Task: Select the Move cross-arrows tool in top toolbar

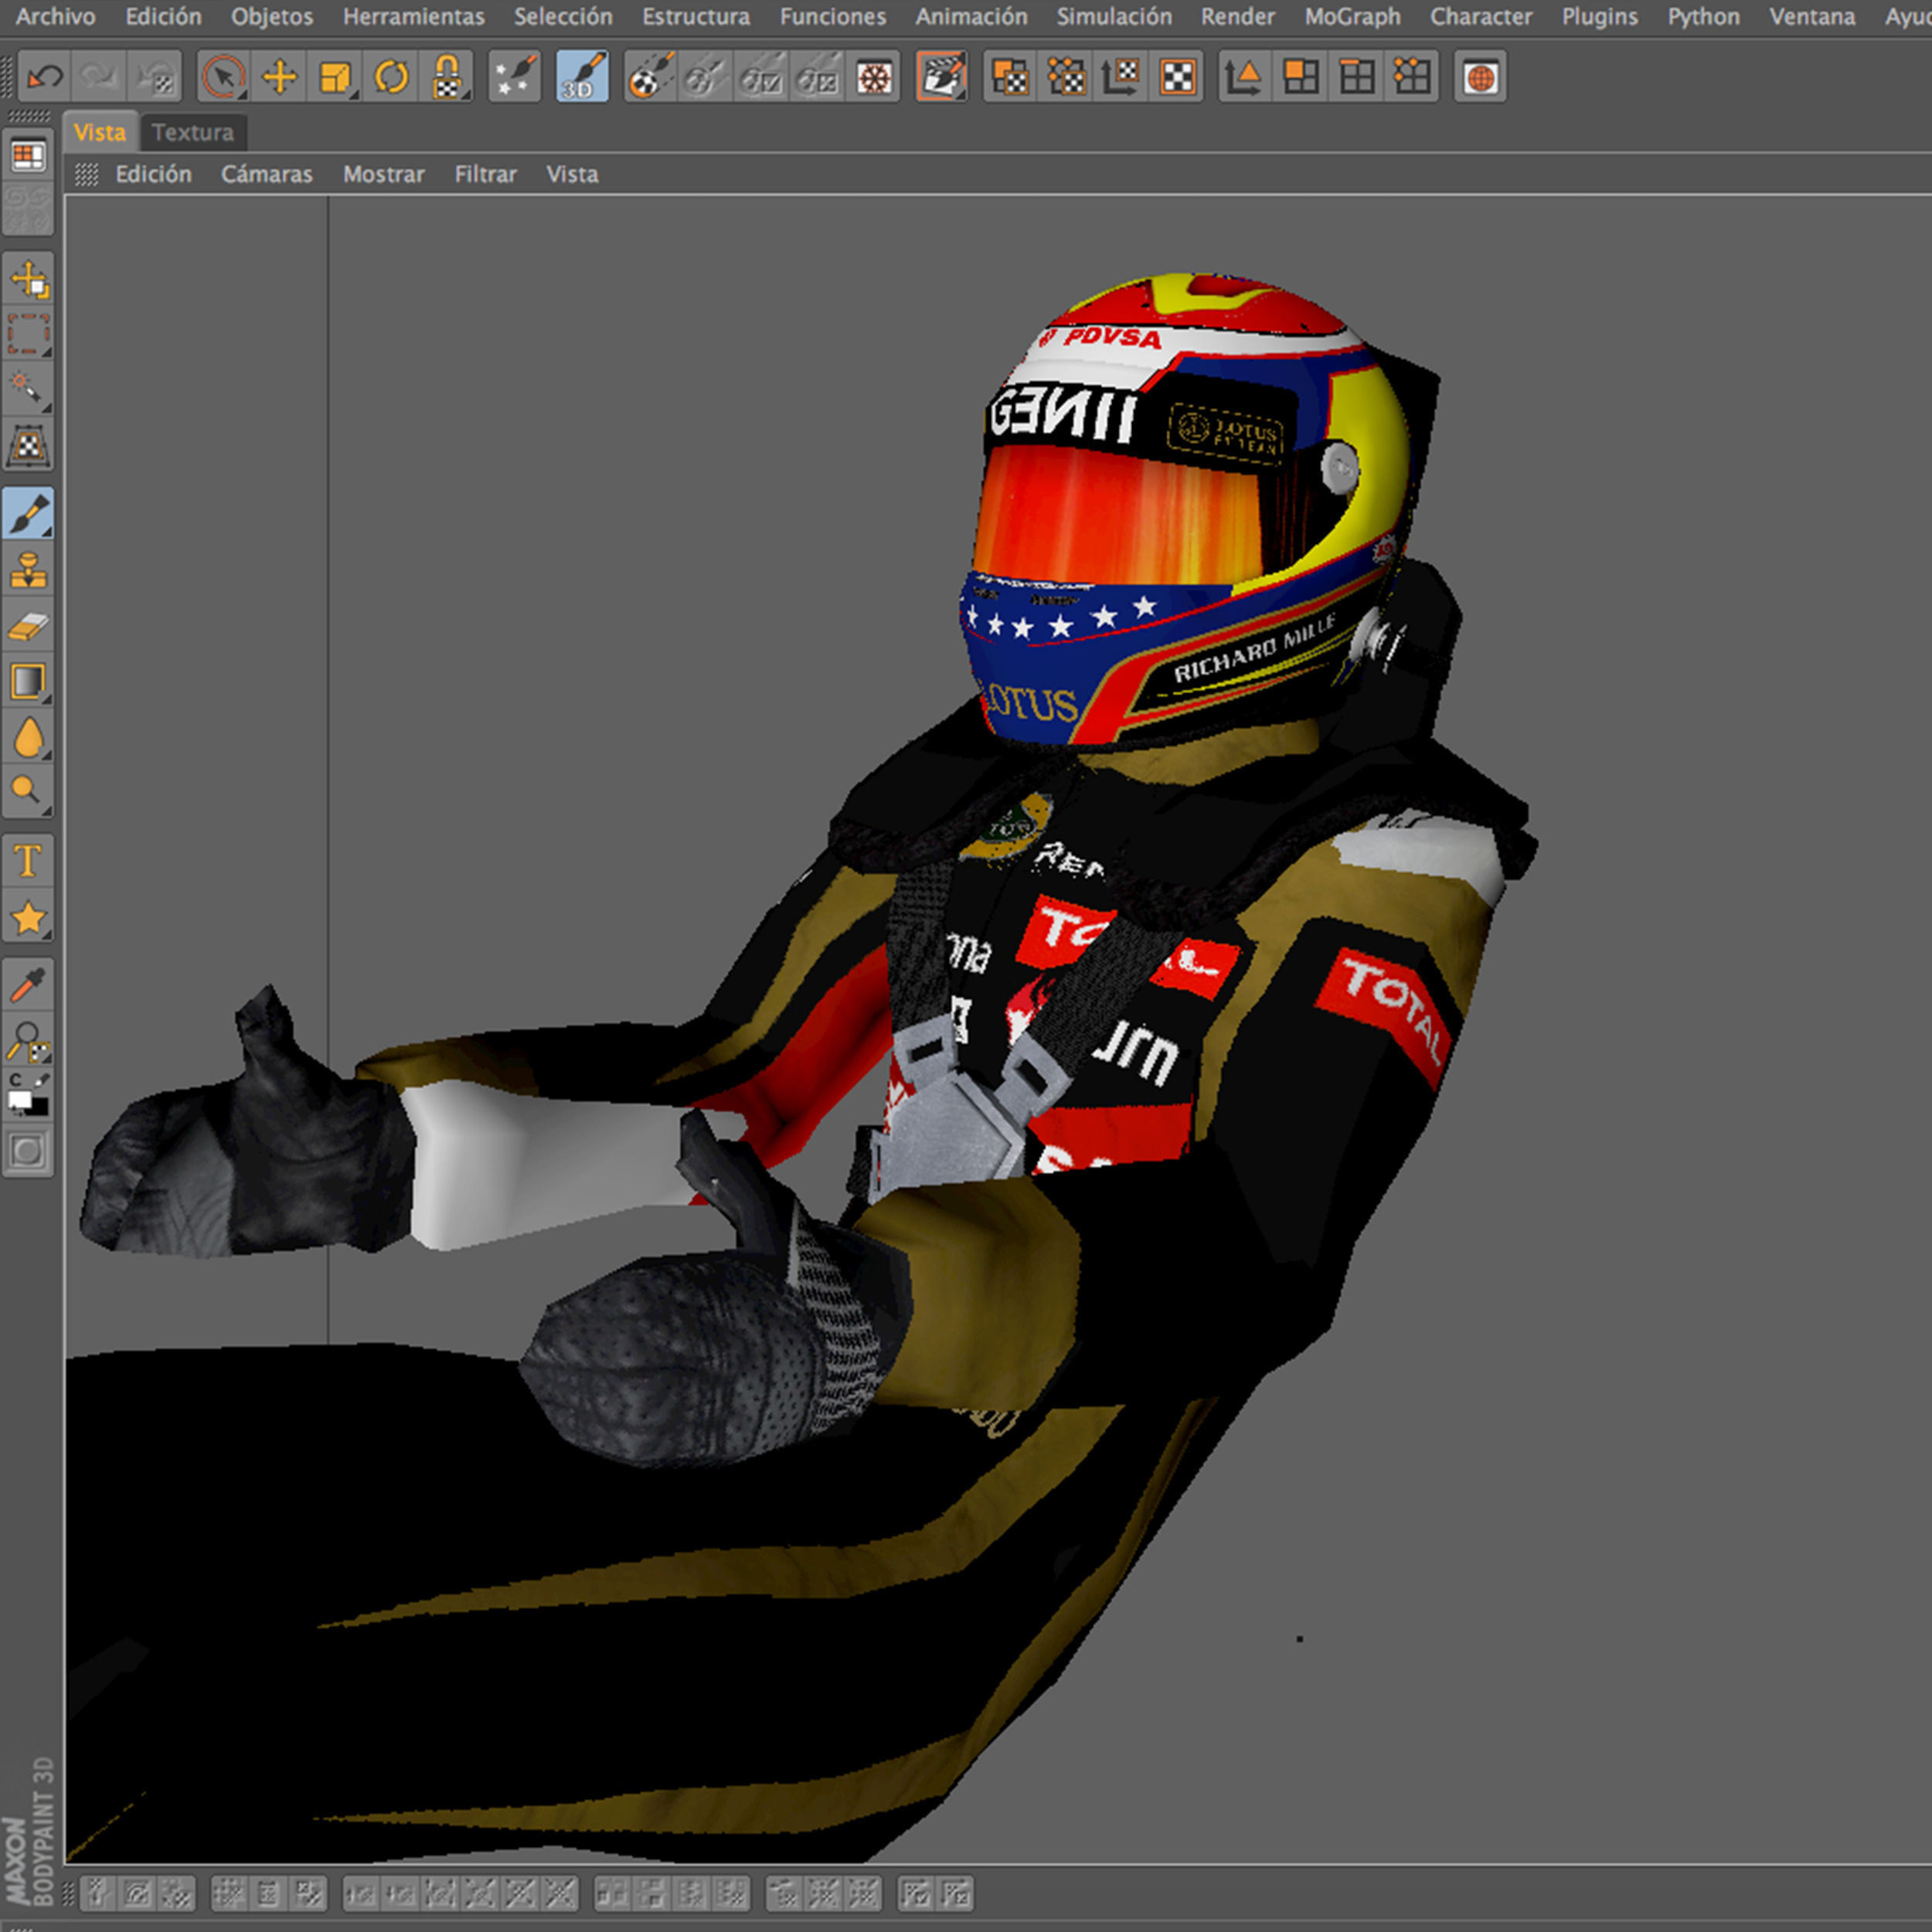Action: (279, 77)
